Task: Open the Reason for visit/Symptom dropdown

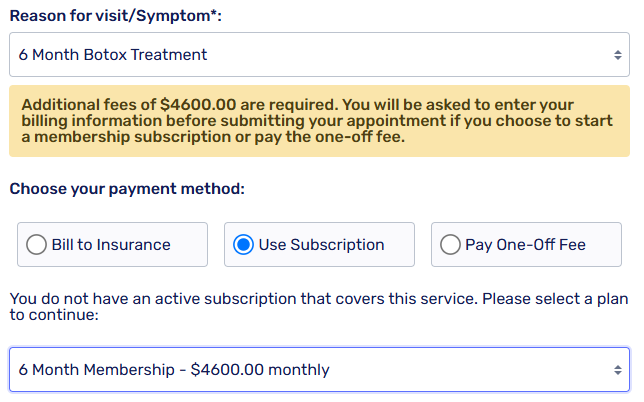Action: coord(319,55)
